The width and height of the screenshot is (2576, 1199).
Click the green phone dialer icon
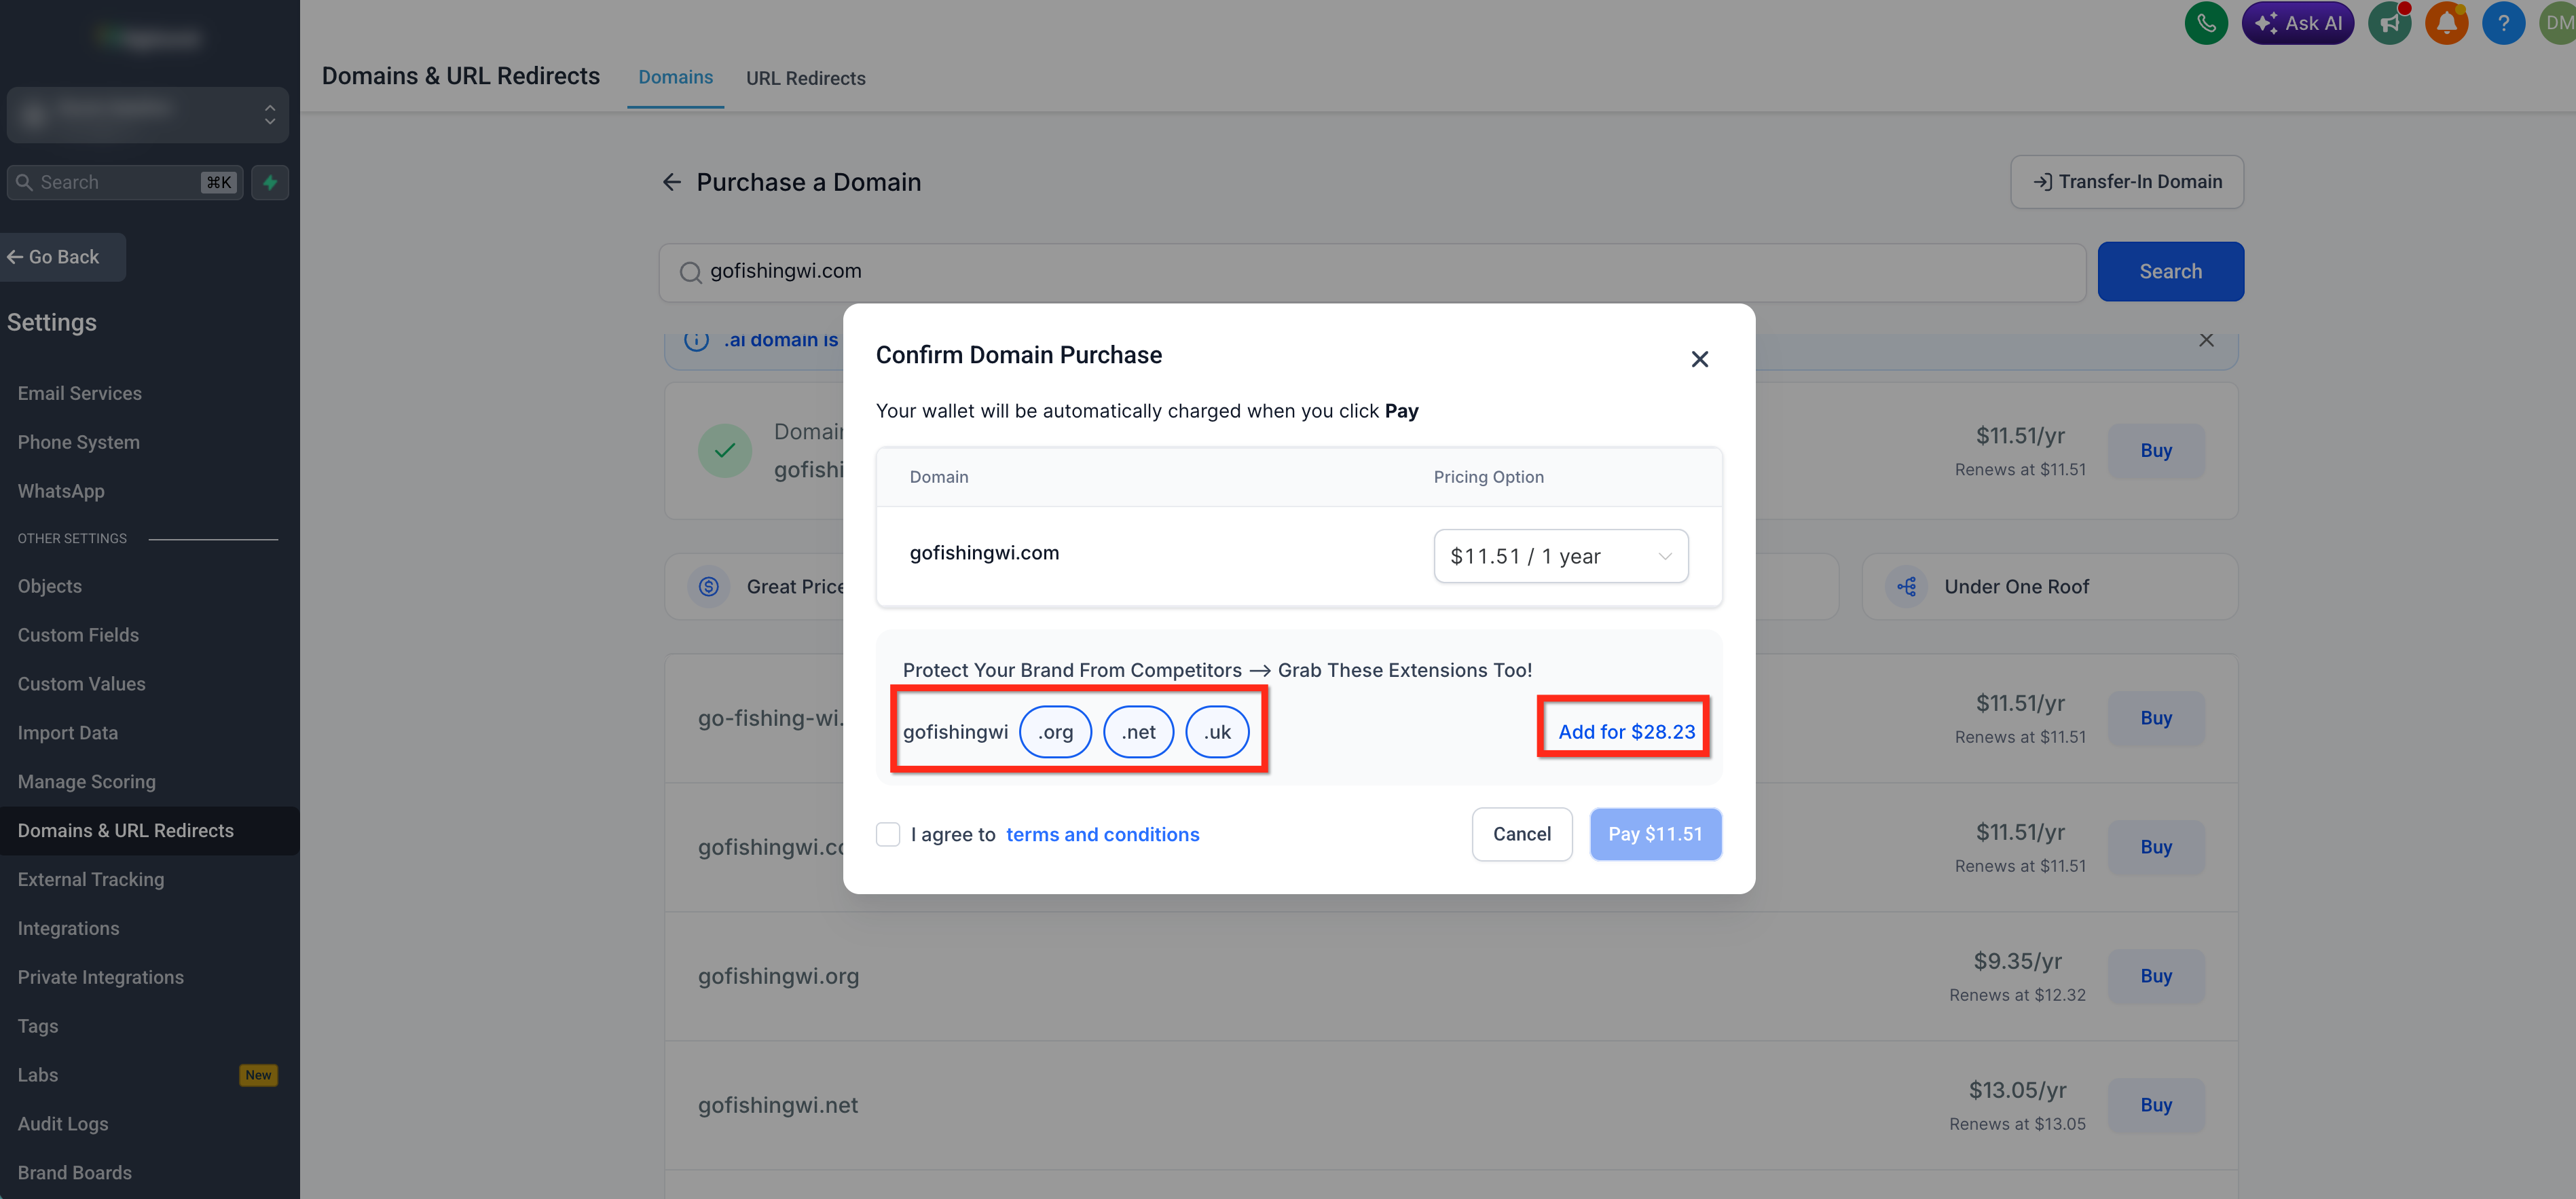(2205, 22)
